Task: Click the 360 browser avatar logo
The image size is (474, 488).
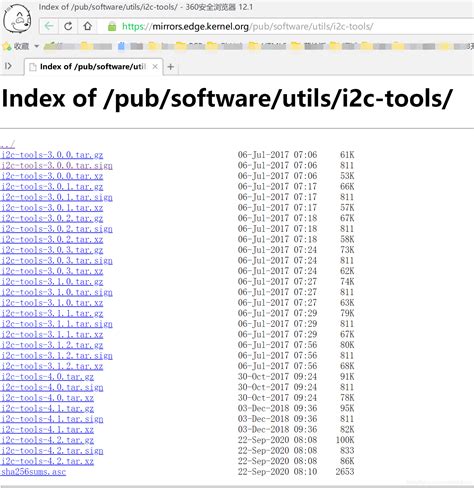Action: 17,19
